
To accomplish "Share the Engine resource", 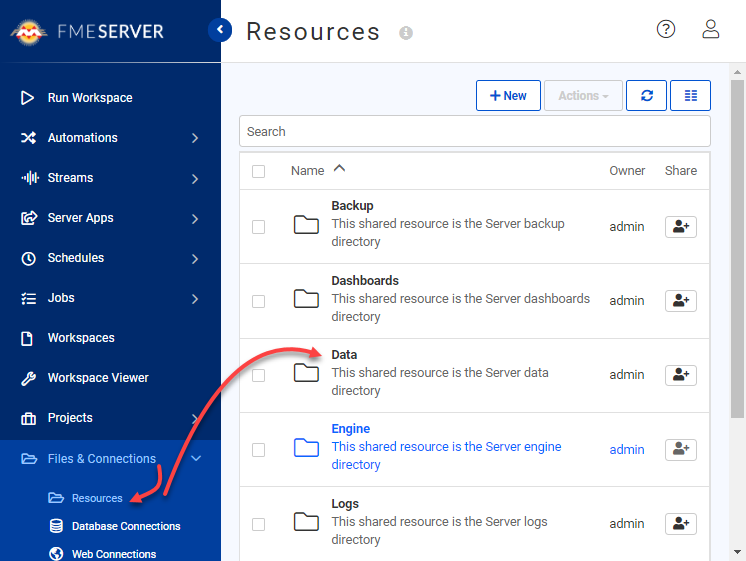I will pyautogui.click(x=681, y=450).
